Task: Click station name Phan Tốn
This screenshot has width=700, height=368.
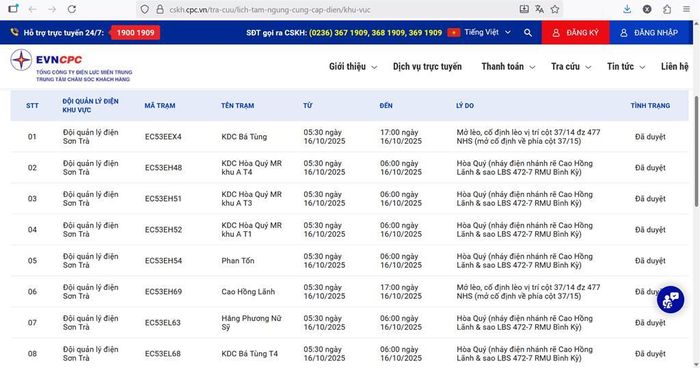Action: 238,261
